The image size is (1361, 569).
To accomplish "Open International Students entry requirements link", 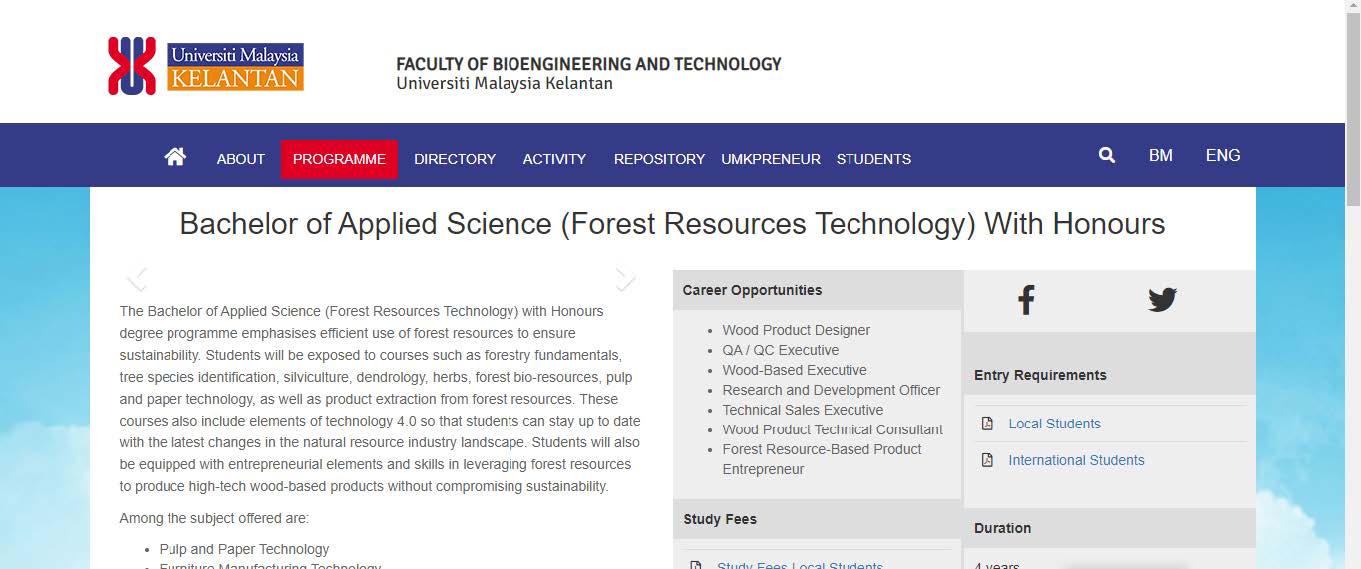I will [1076, 460].
